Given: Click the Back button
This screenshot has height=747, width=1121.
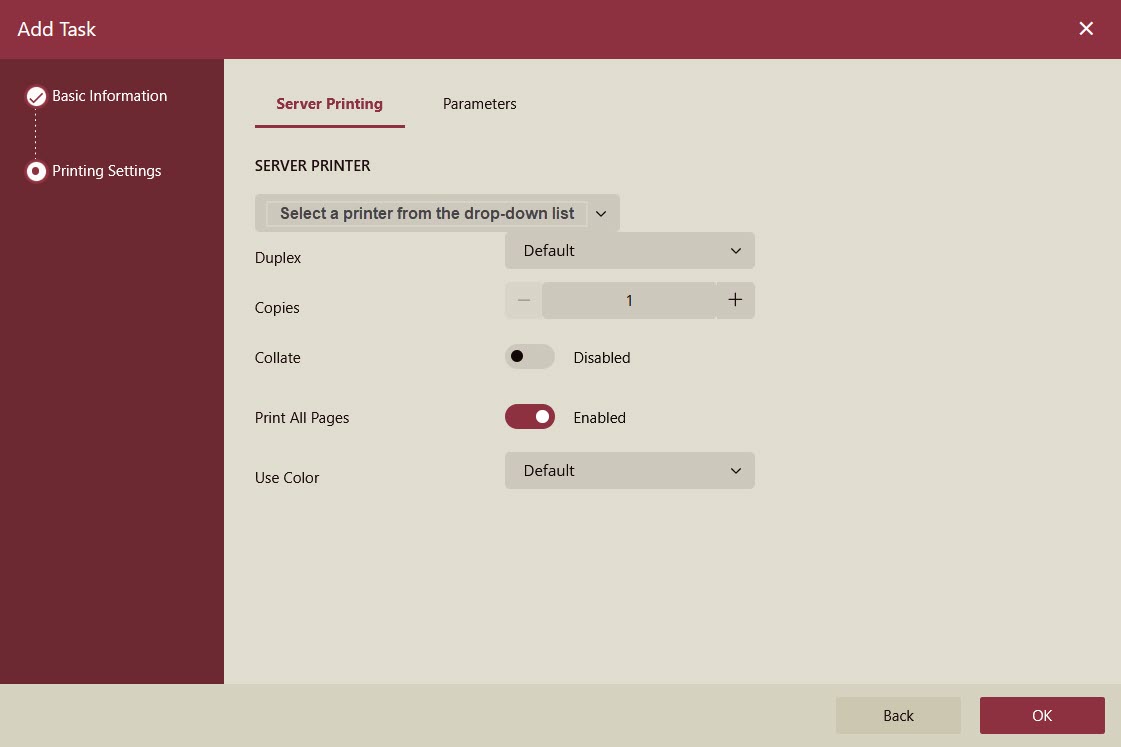Looking at the screenshot, I should coord(898,715).
